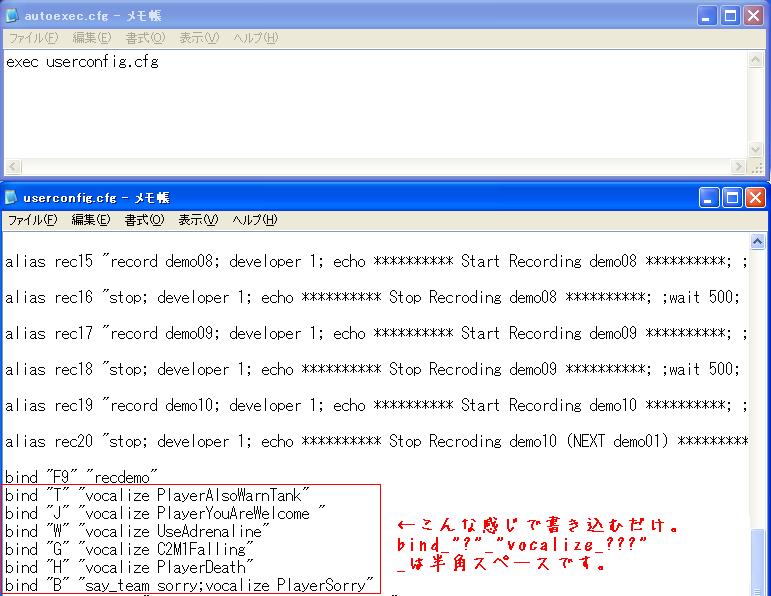Maximize the autoexec.cfg window
This screenshot has height=596, width=771.
[x=730, y=16]
